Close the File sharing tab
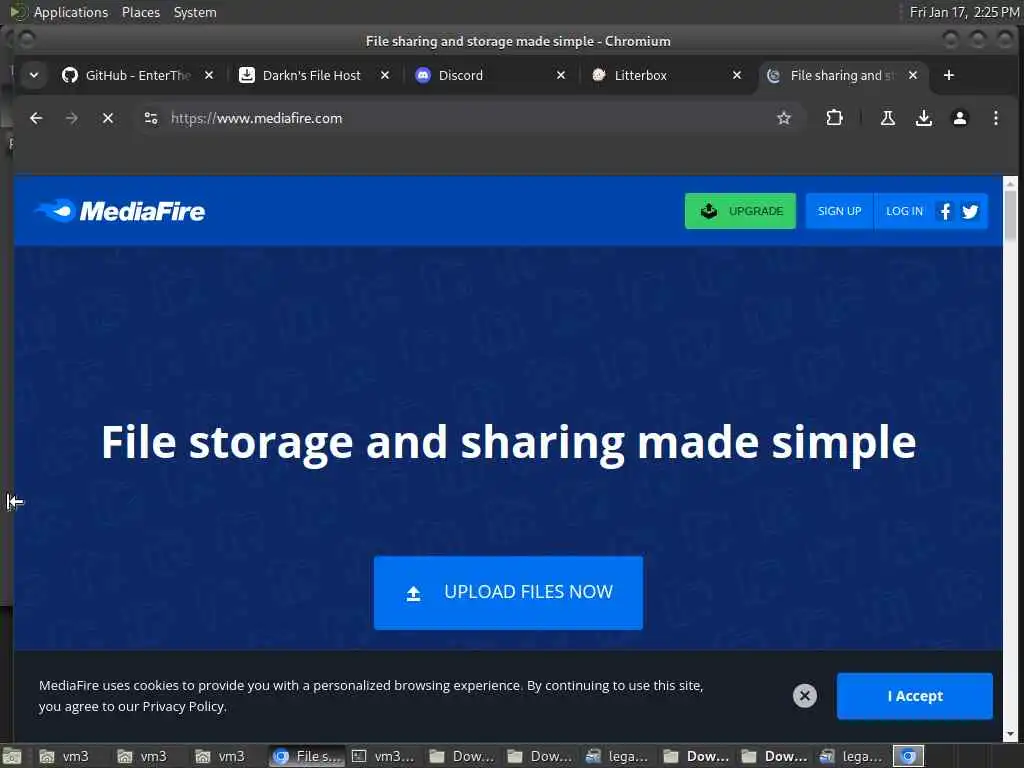 pos(913,75)
